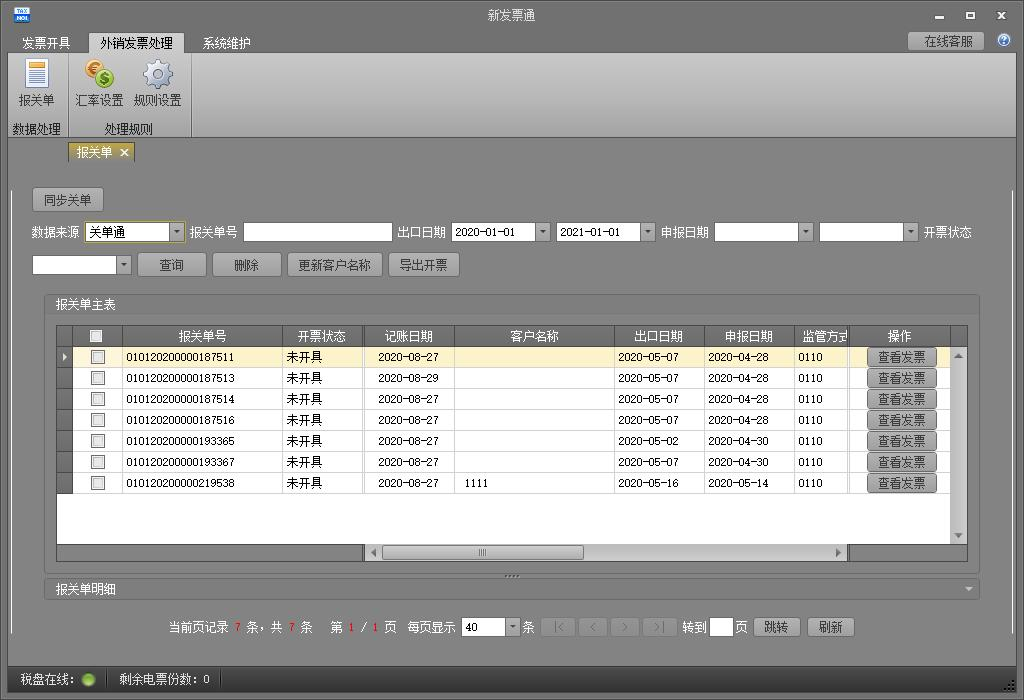Check the row for 010120200000193365
This screenshot has height=700, width=1024.
pyautogui.click(x=98, y=441)
